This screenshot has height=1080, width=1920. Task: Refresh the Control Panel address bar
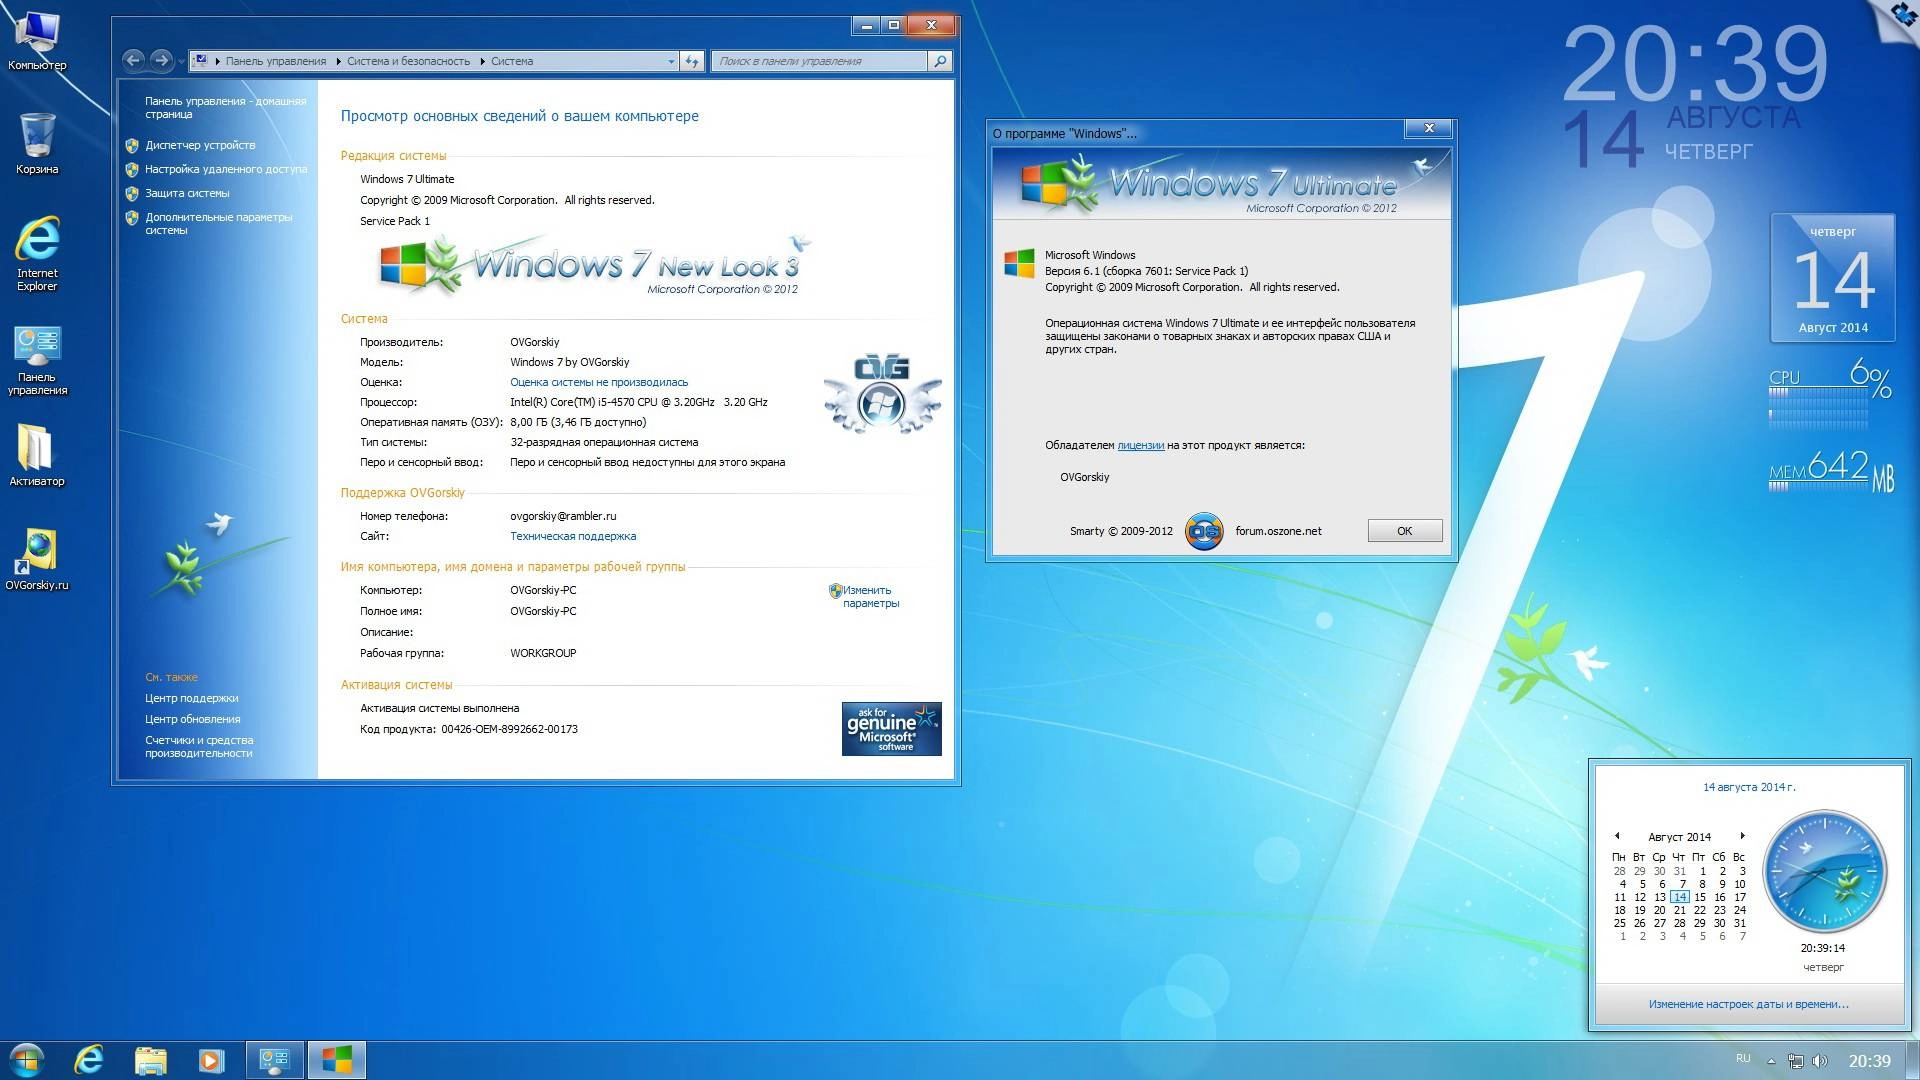pyautogui.click(x=692, y=61)
